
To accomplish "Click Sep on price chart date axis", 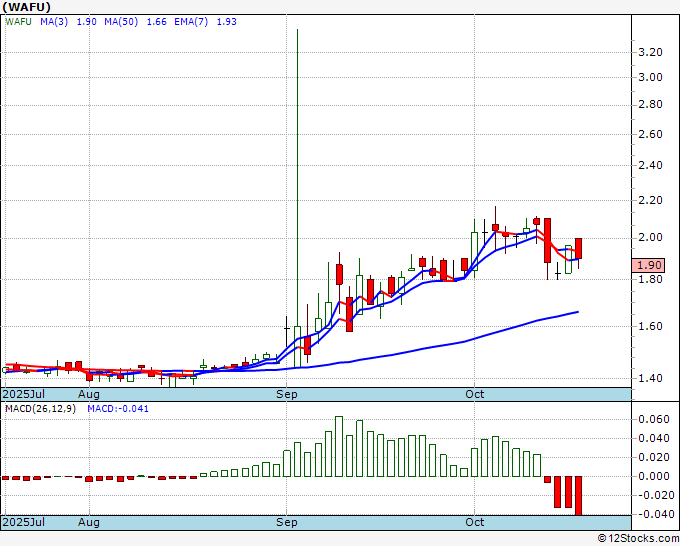I will 287,394.
